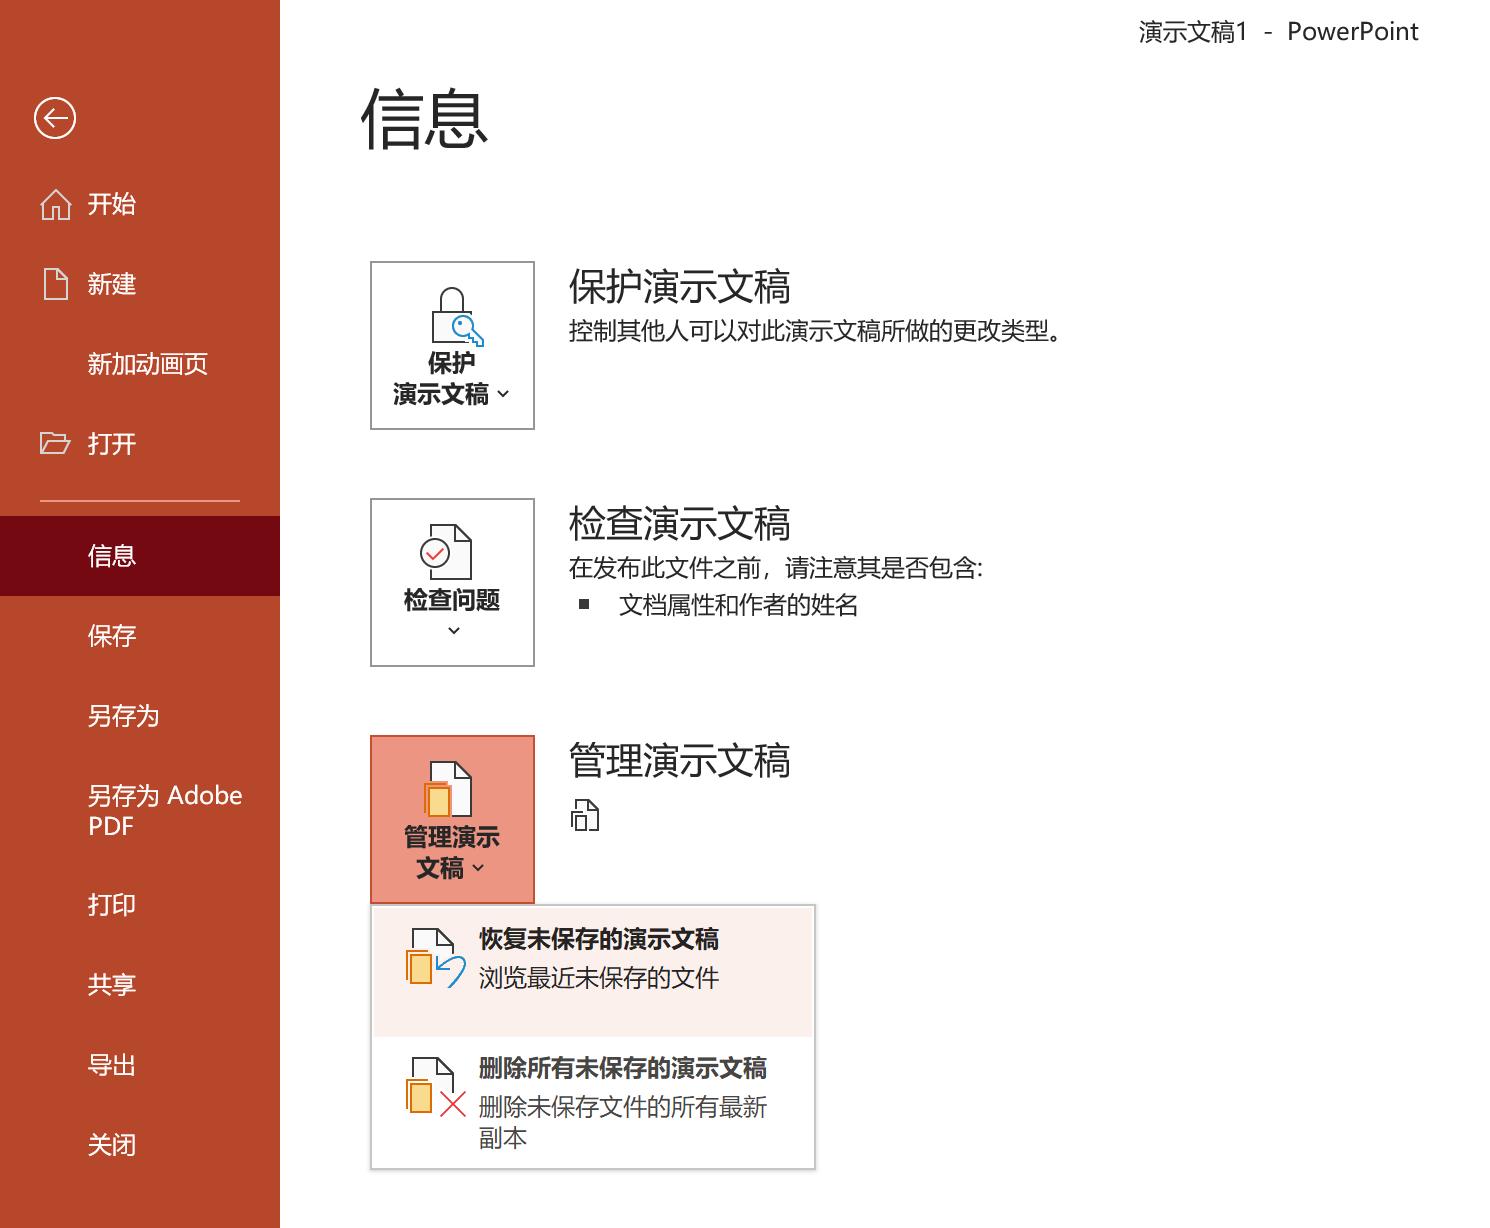Open the 共享 section

tap(110, 984)
